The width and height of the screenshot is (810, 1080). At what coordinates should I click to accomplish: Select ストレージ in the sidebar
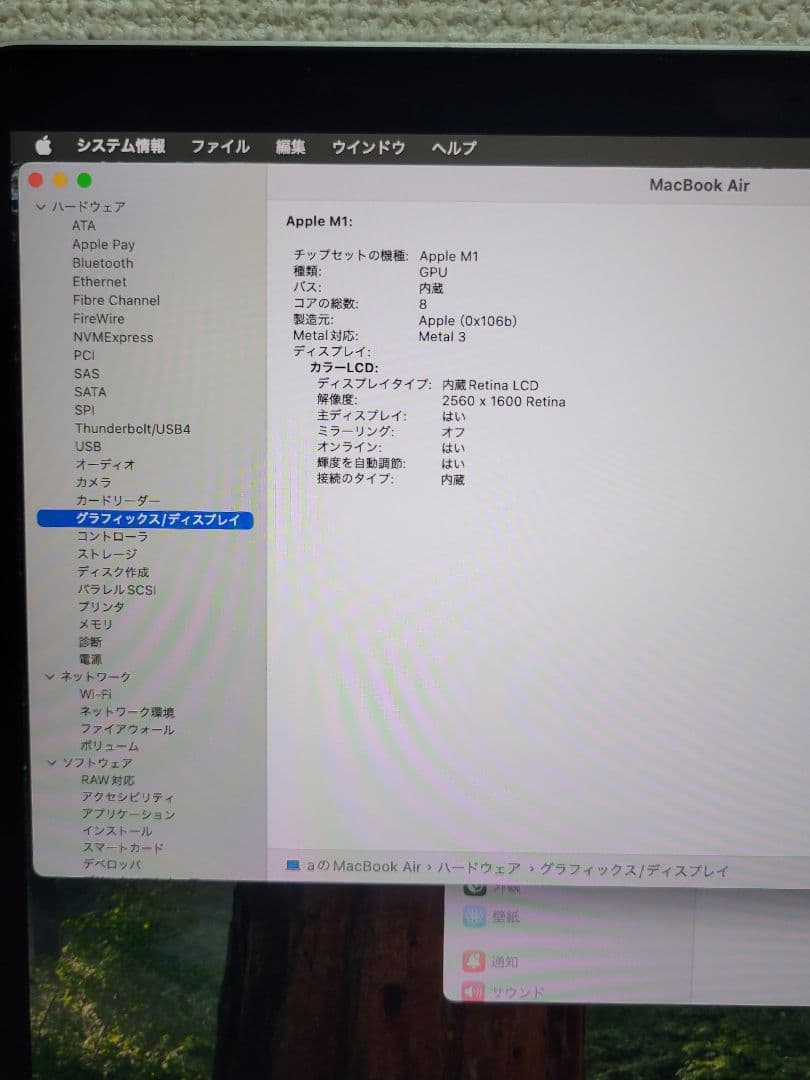pos(107,554)
